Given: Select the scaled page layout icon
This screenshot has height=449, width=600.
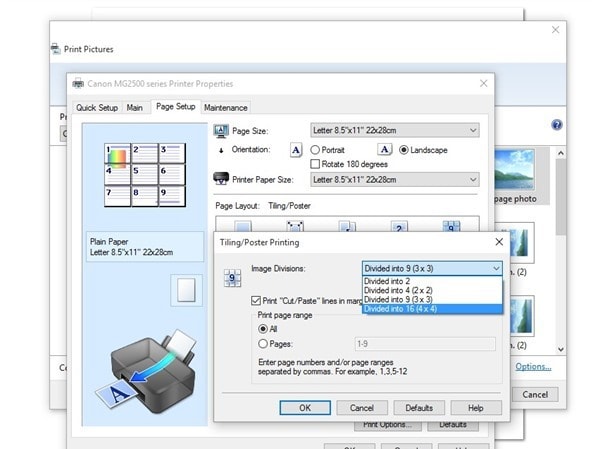Looking at the screenshot, I should 347,226.
